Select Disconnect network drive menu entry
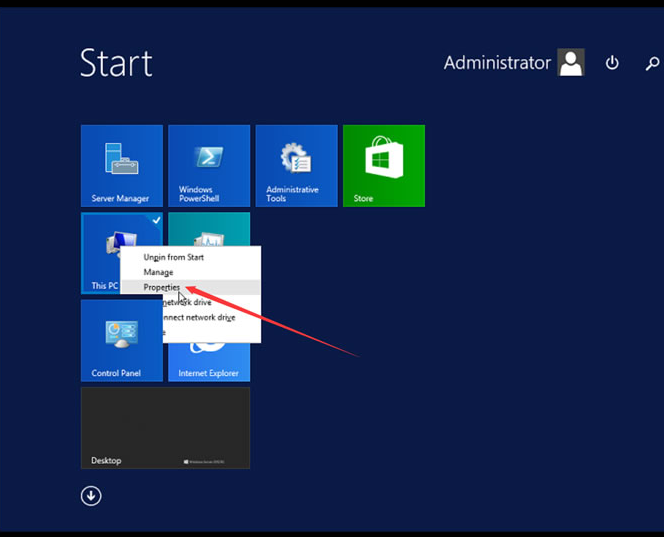Viewport: 664px width, 537px height. click(197, 317)
